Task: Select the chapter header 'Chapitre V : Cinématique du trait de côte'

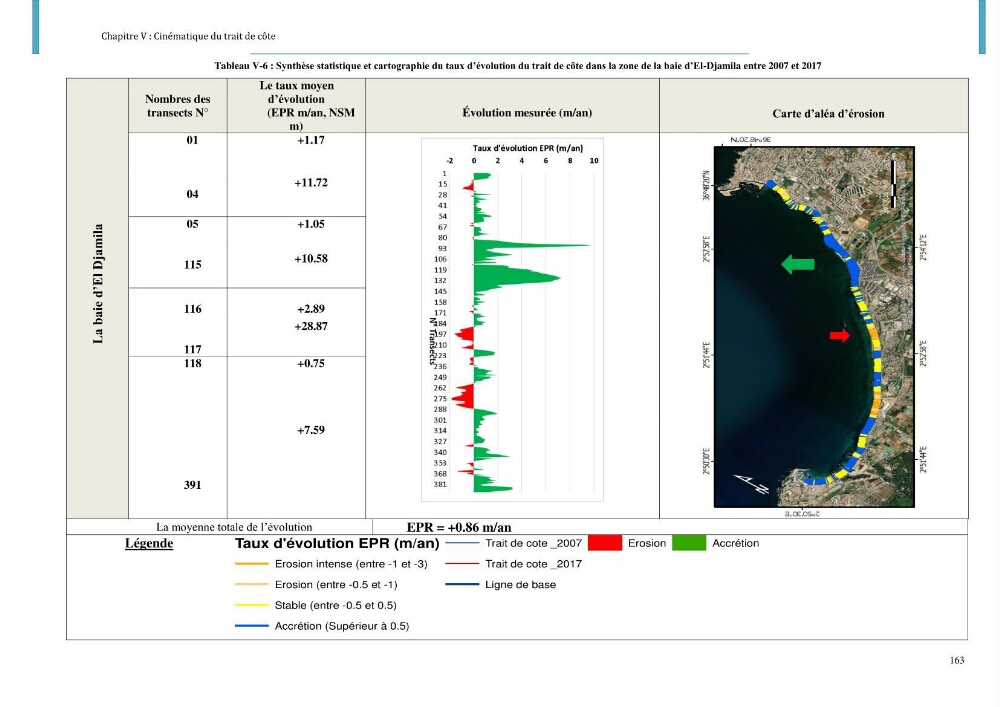Action: [188, 36]
